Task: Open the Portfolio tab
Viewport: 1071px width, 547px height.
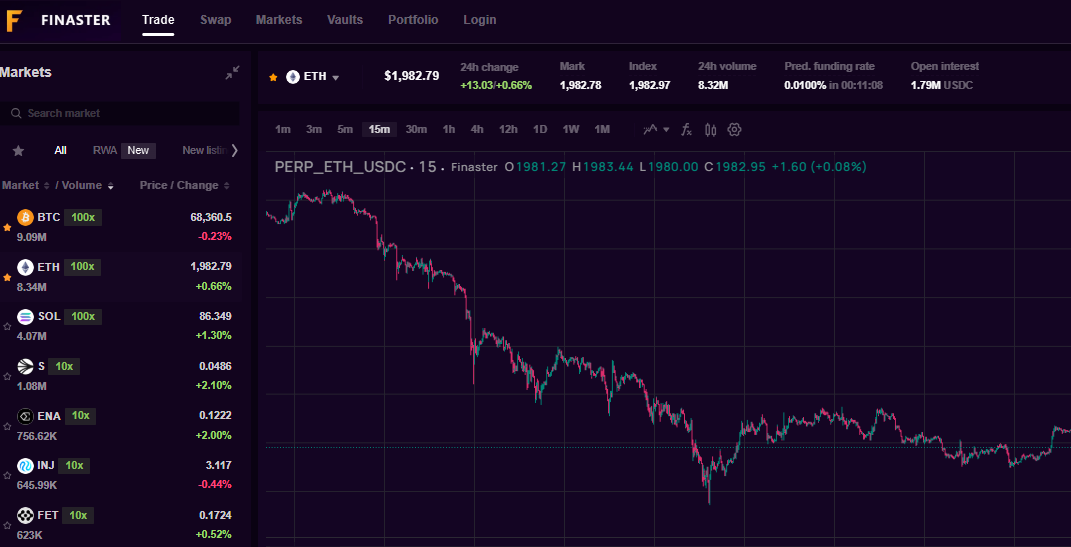Action: click(413, 20)
